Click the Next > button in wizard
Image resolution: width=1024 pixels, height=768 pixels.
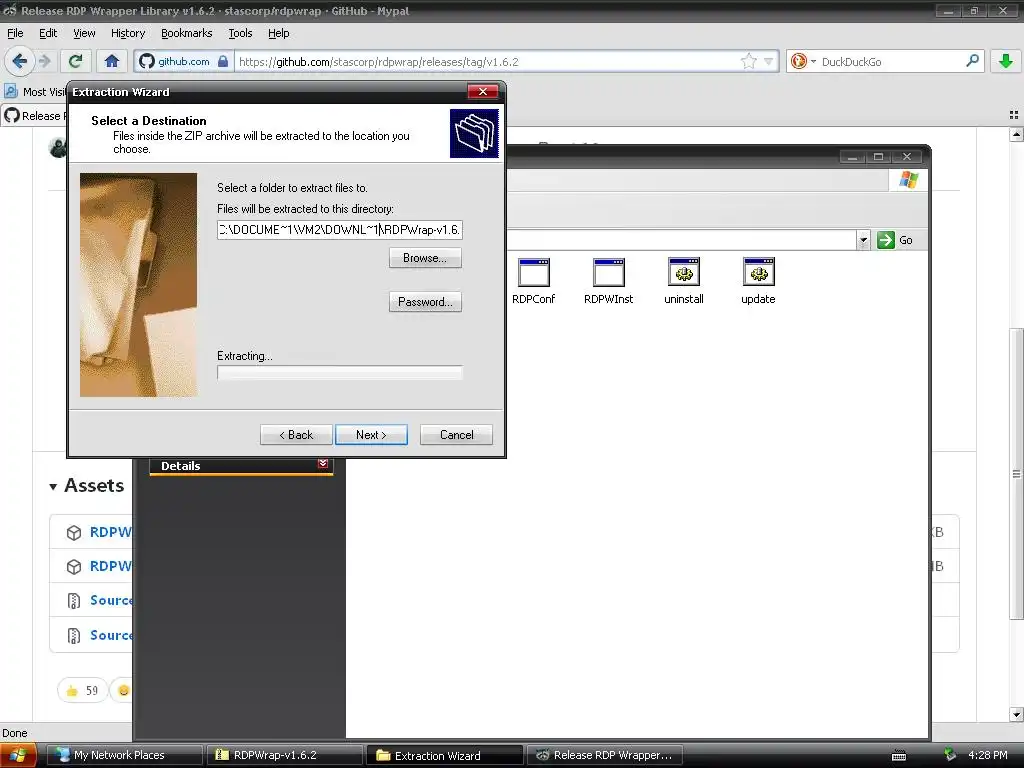pos(371,435)
